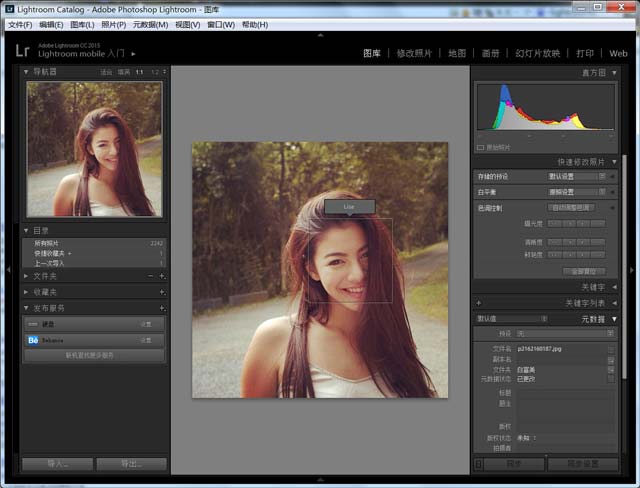Collapse the 目录 panel

point(26,231)
